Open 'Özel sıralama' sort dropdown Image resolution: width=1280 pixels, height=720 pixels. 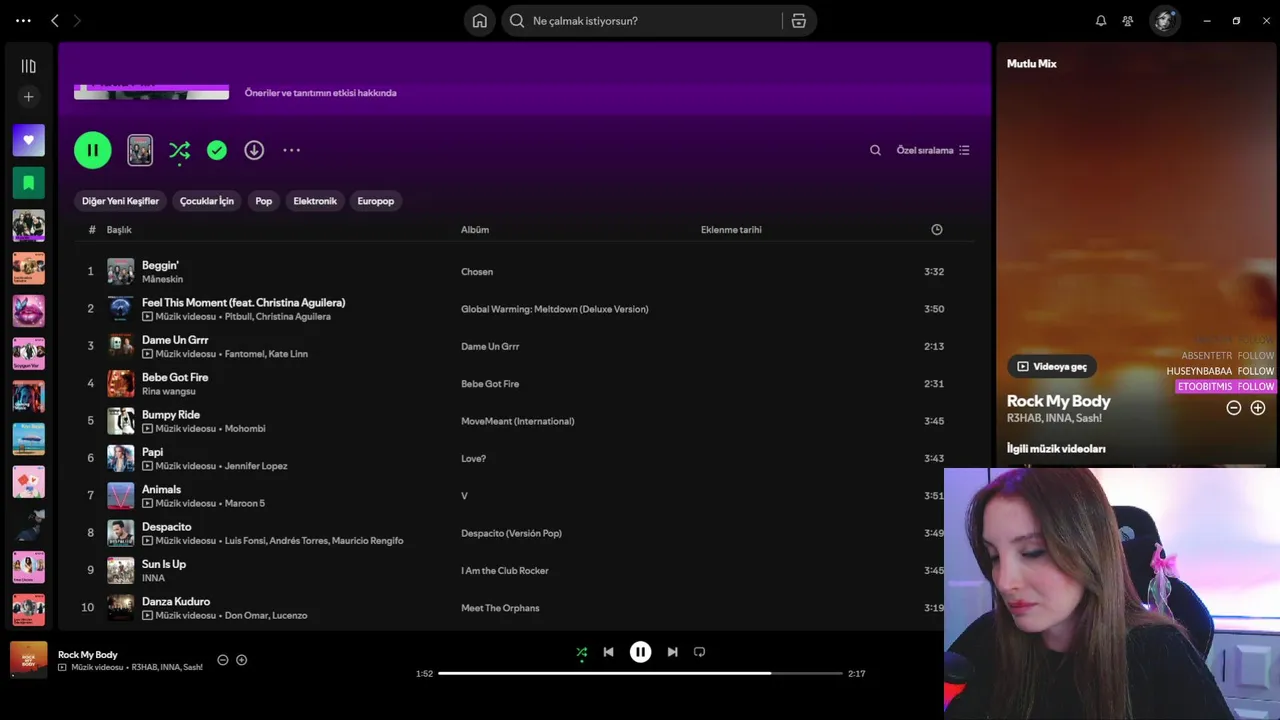(933, 150)
